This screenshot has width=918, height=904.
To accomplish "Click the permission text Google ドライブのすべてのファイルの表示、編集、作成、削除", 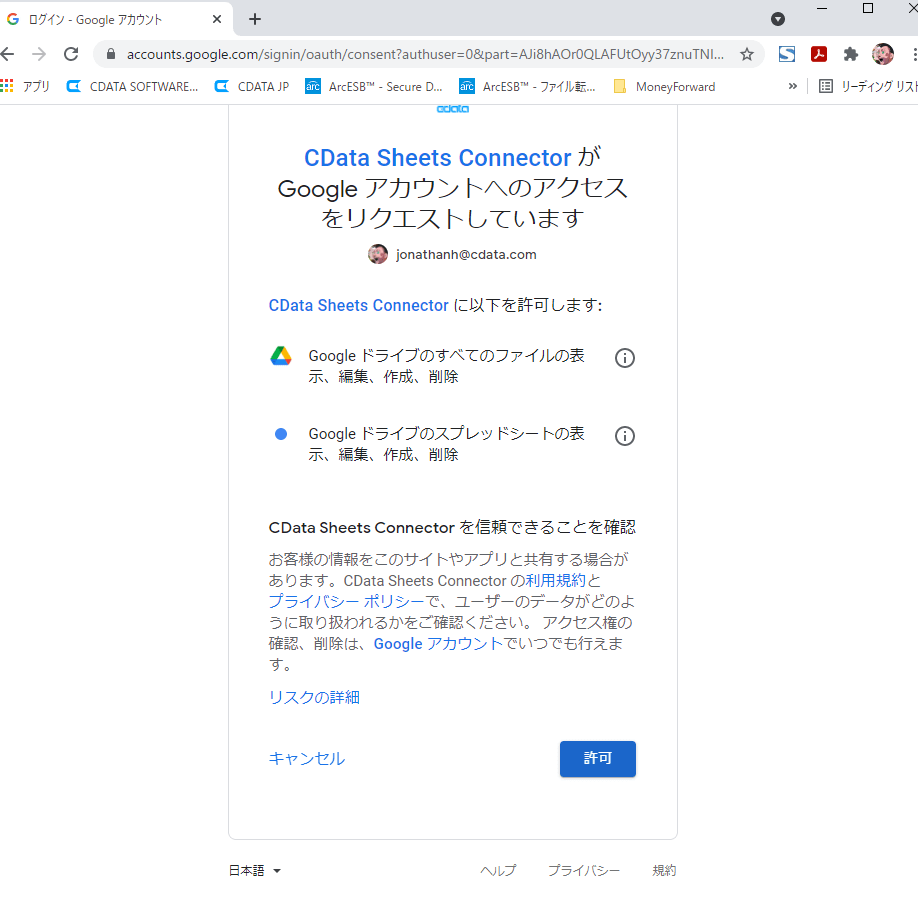I will 446,366.
